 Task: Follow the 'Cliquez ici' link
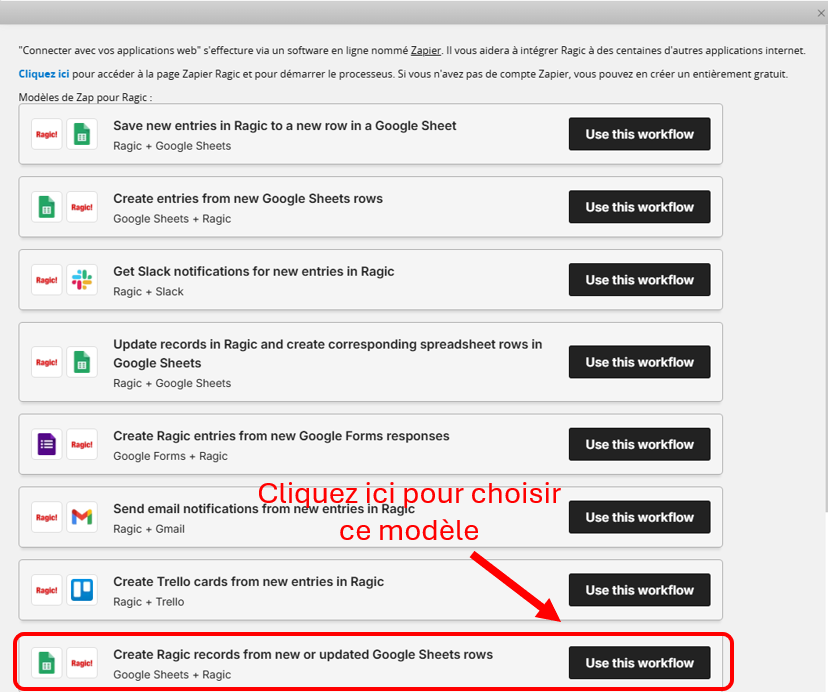point(44,74)
